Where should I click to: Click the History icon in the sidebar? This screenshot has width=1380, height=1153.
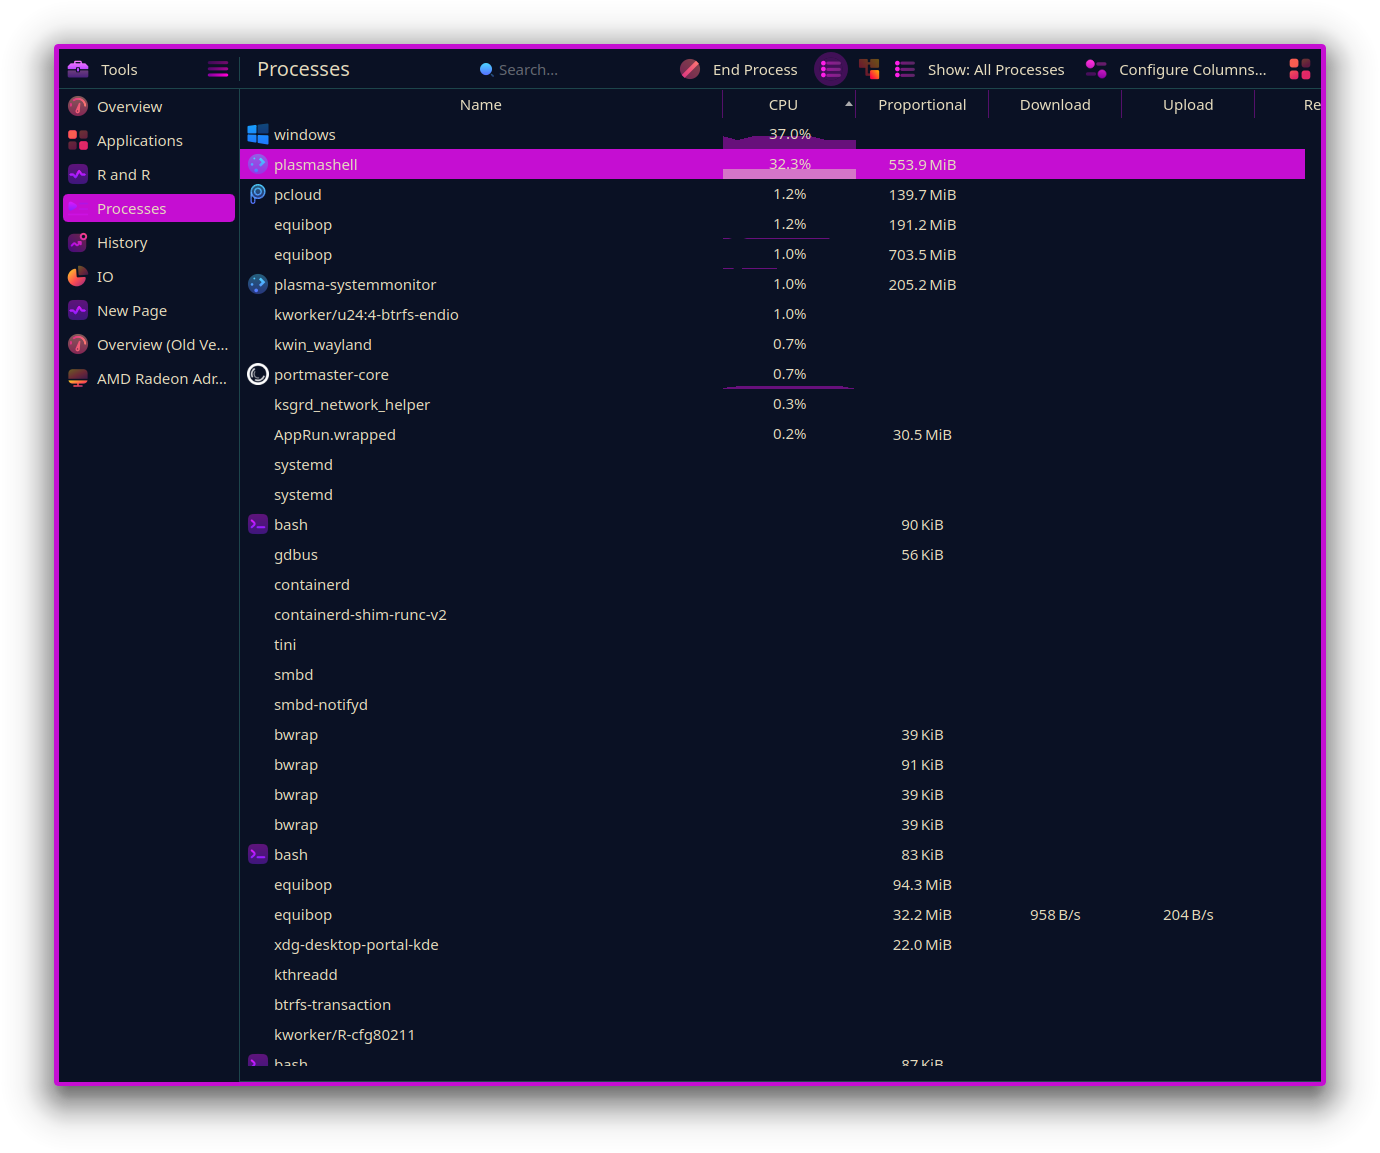click(78, 243)
